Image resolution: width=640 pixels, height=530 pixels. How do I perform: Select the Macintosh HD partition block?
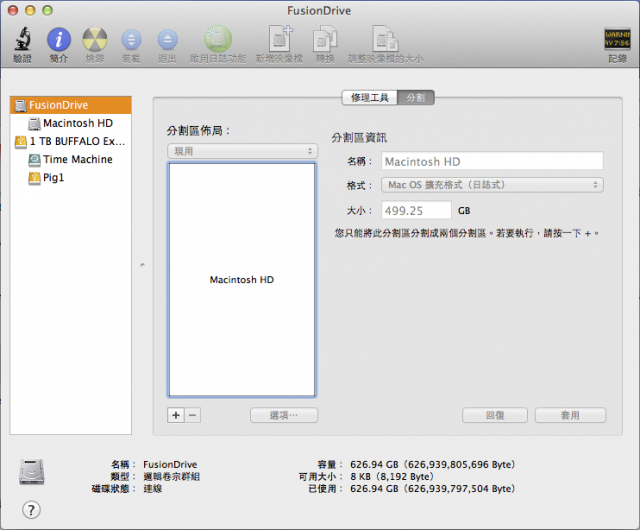click(242, 280)
